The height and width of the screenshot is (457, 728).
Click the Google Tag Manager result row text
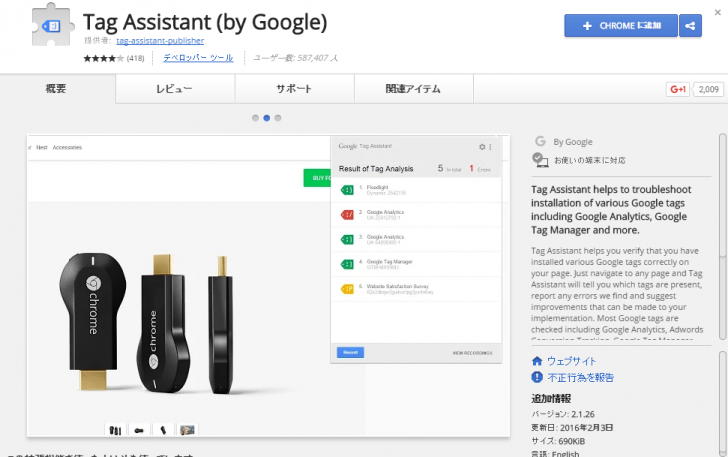pos(390,264)
